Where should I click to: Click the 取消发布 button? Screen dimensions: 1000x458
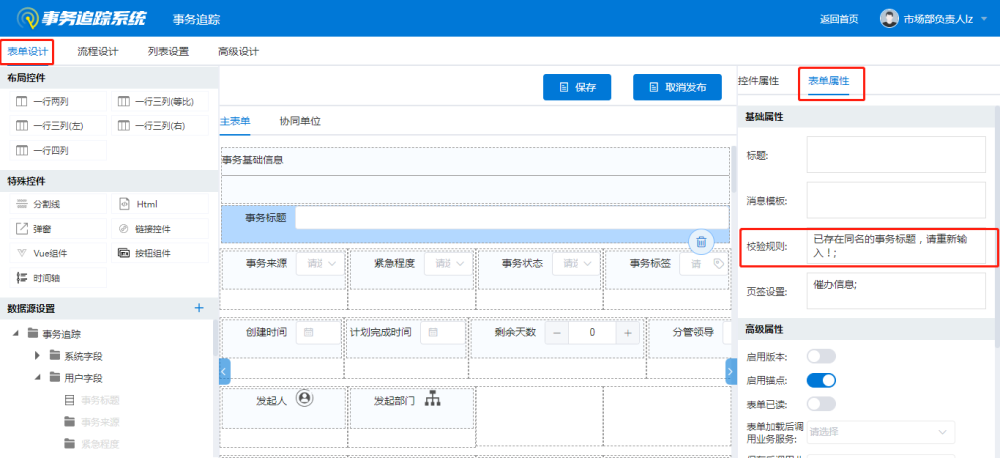tap(677, 87)
